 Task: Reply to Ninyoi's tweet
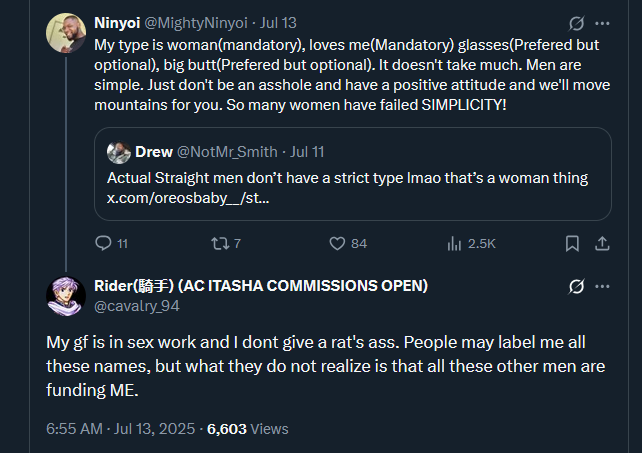pyautogui.click(x=103, y=243)
